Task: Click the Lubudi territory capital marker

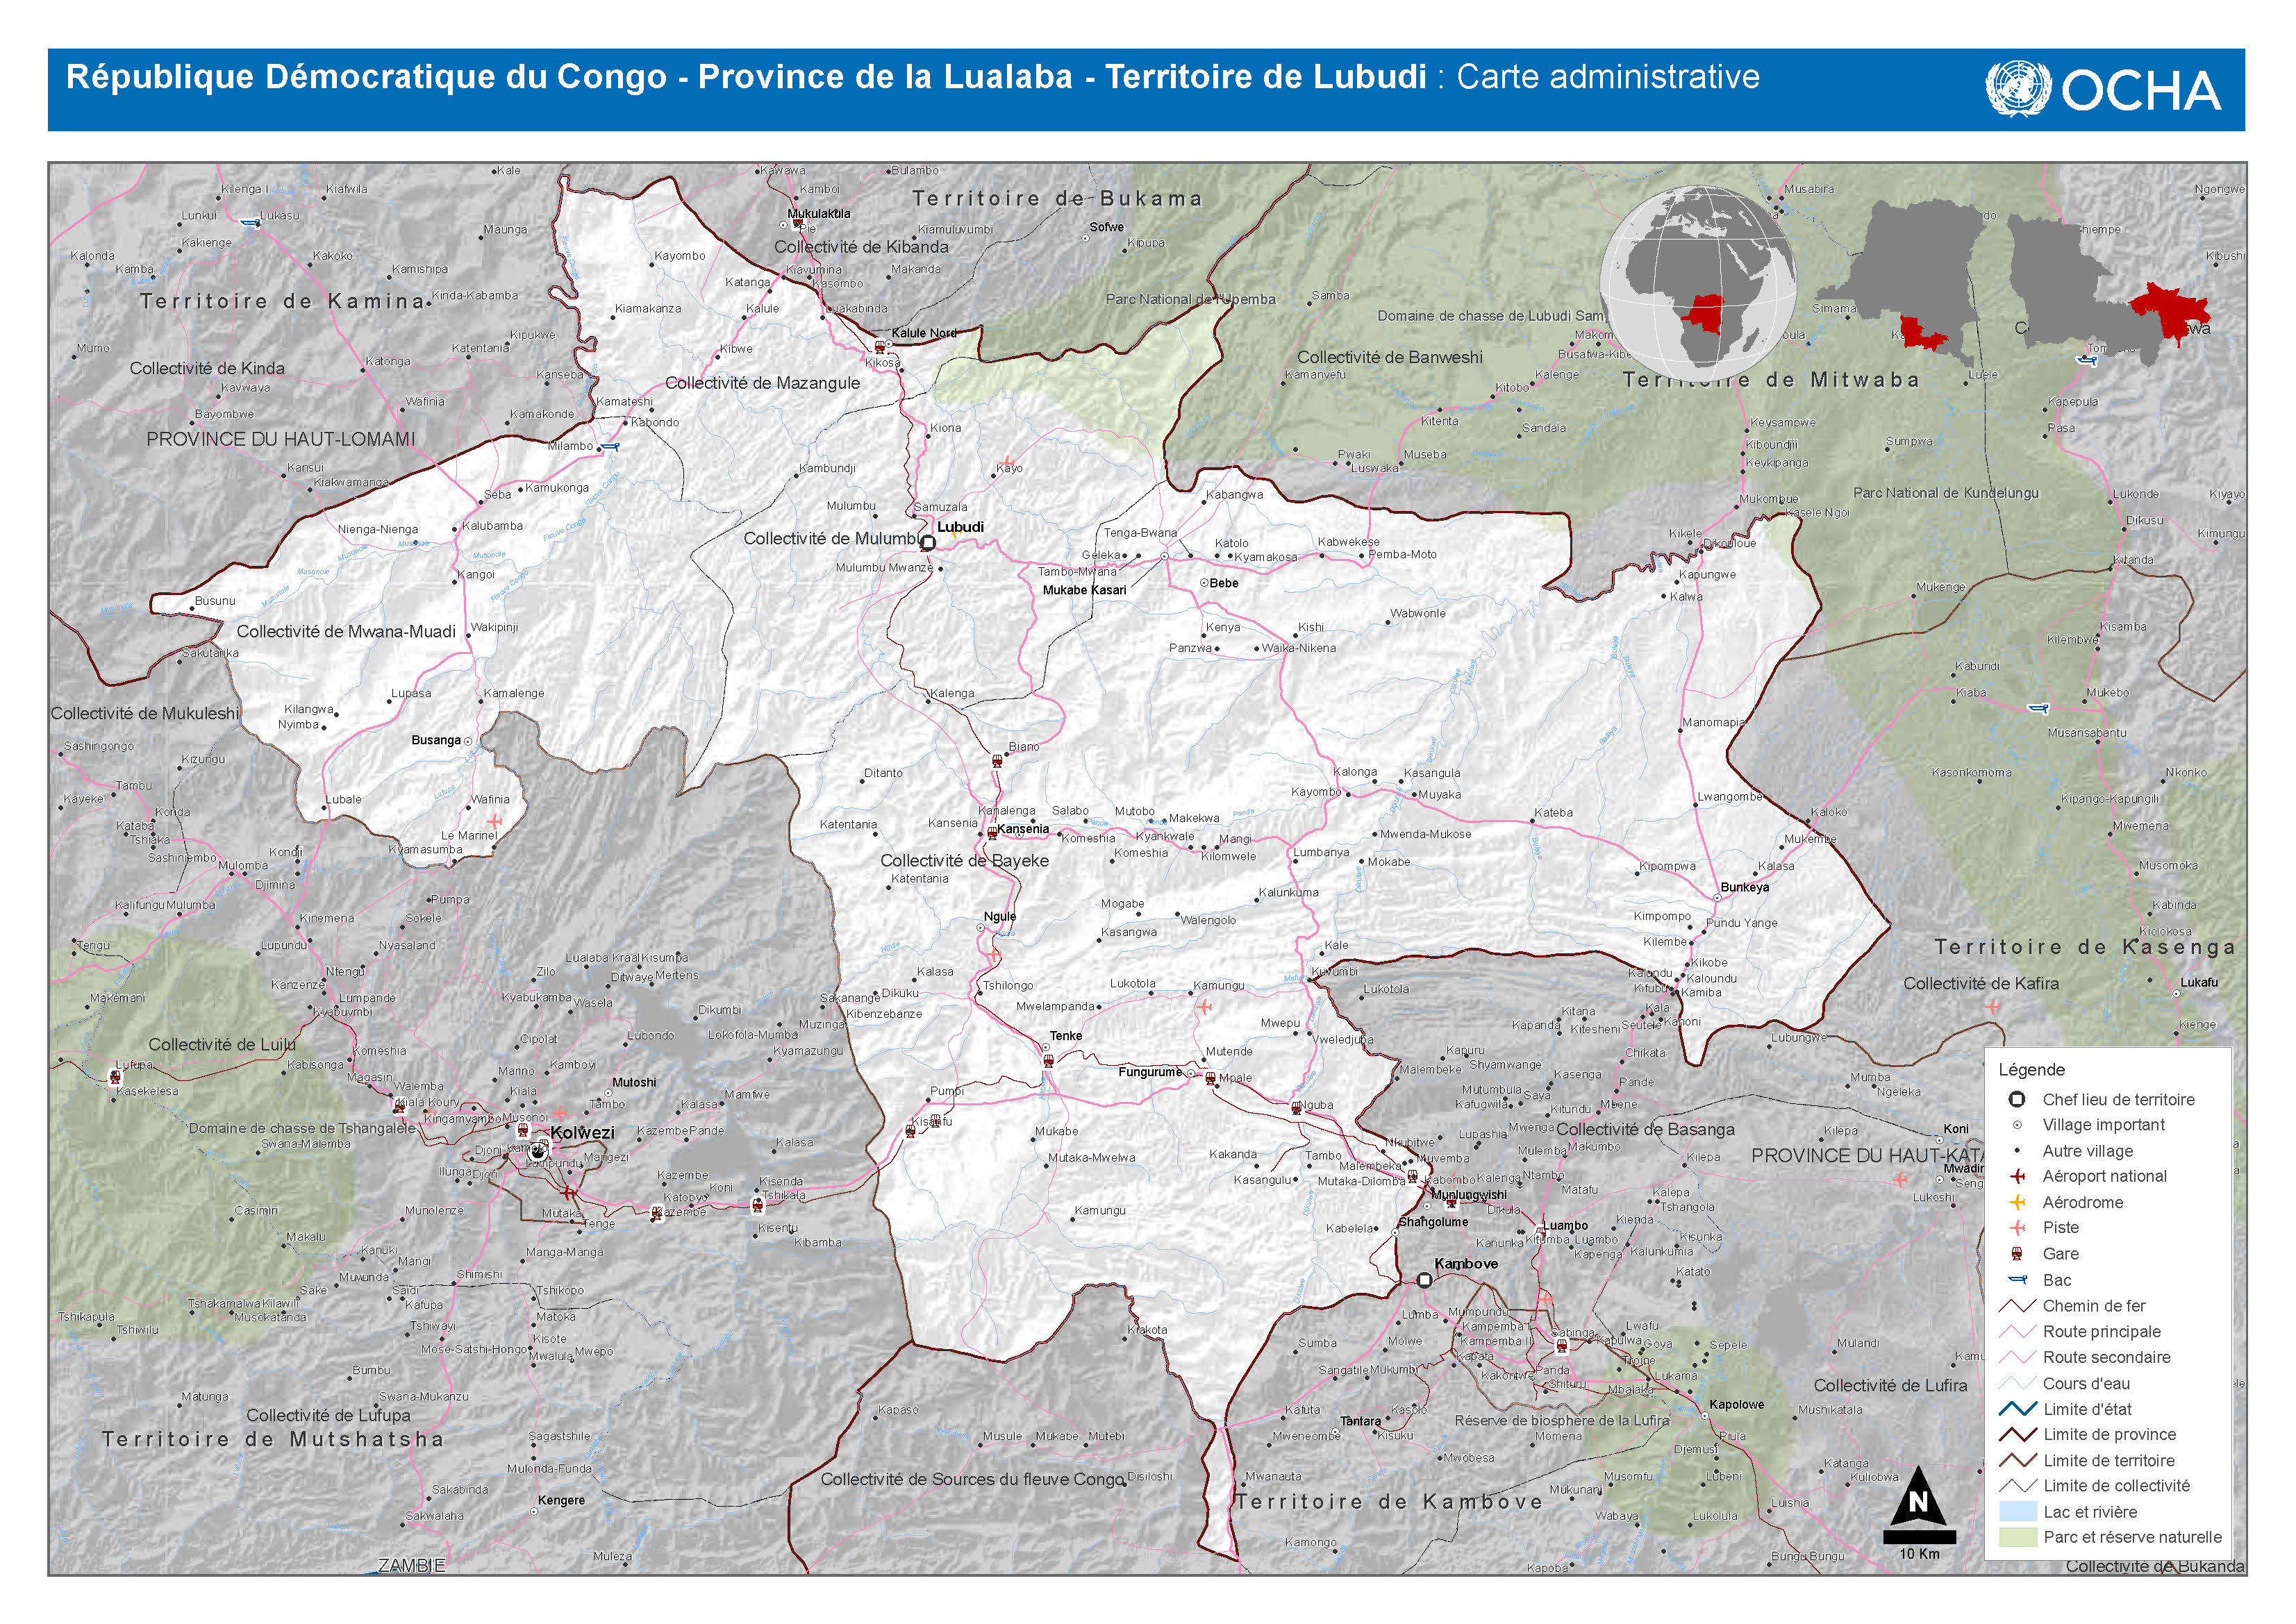Action: [928, 543]
